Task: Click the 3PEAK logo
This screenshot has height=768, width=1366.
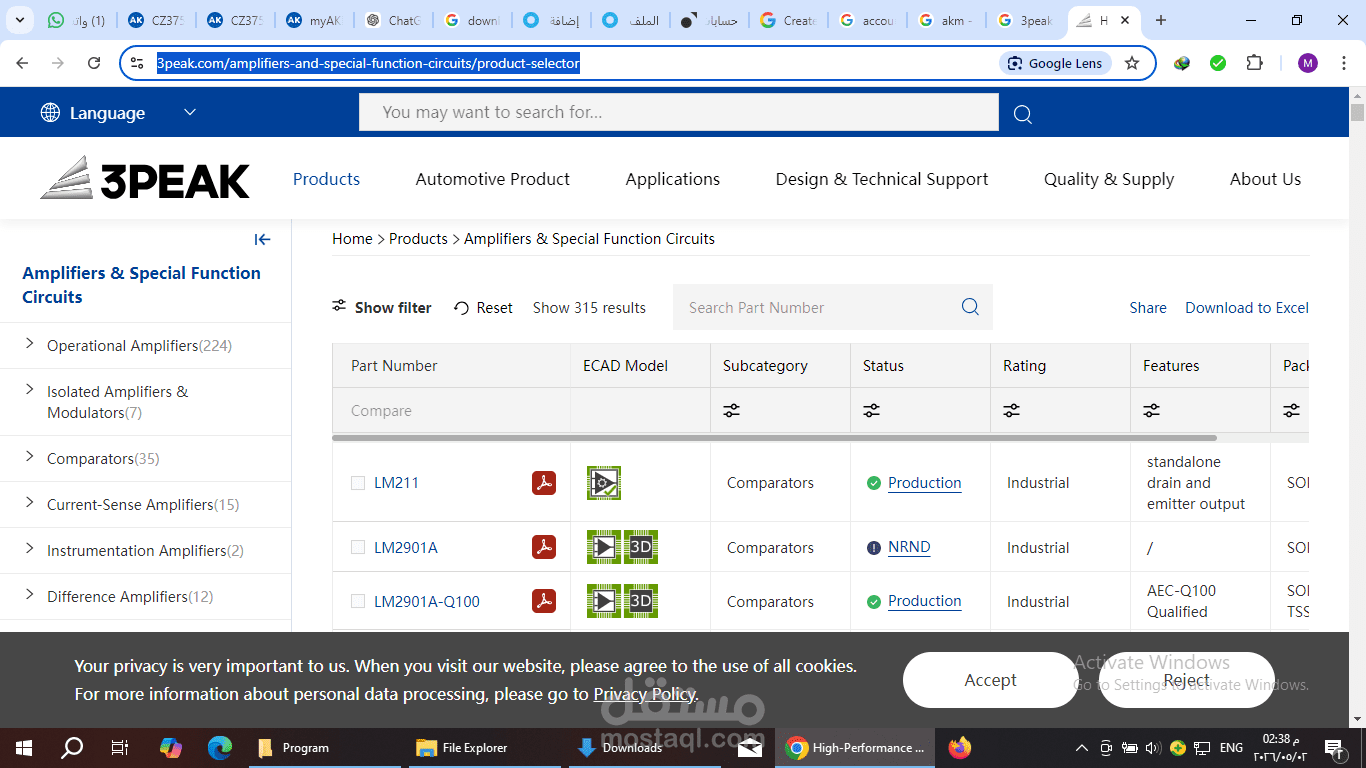Action: point(145,178)
